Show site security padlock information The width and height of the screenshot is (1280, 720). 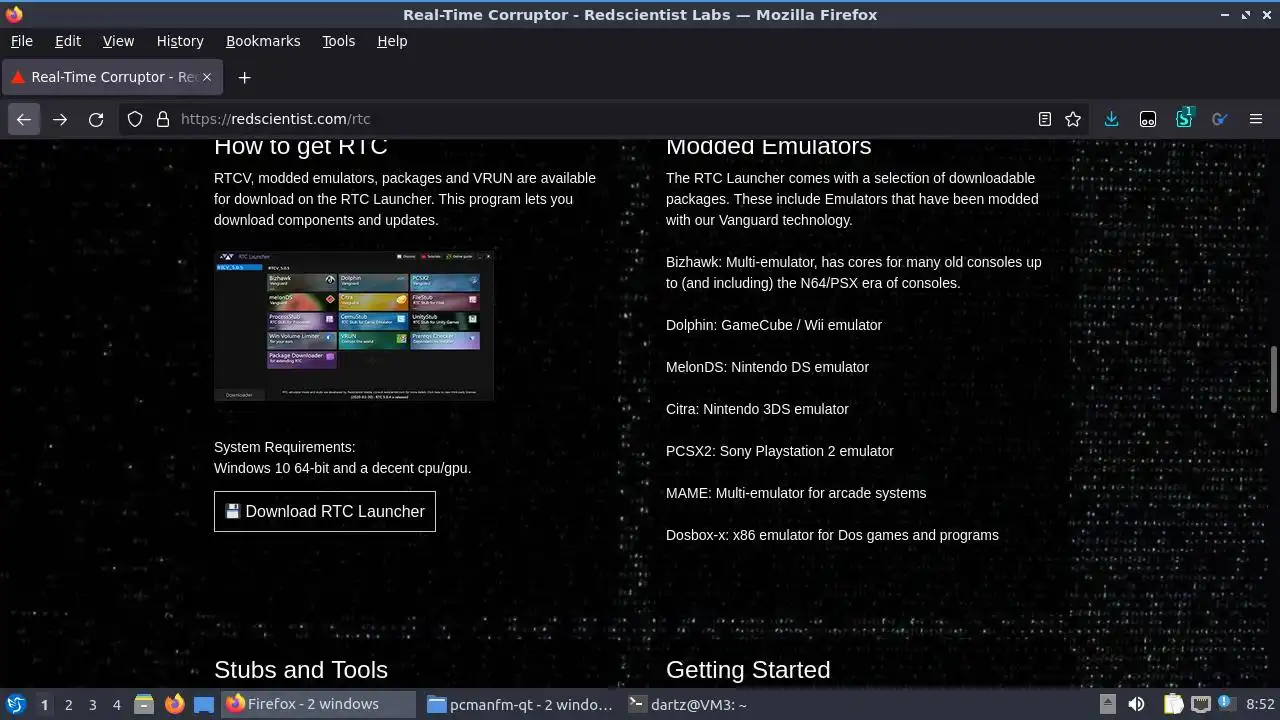(163, 119)
